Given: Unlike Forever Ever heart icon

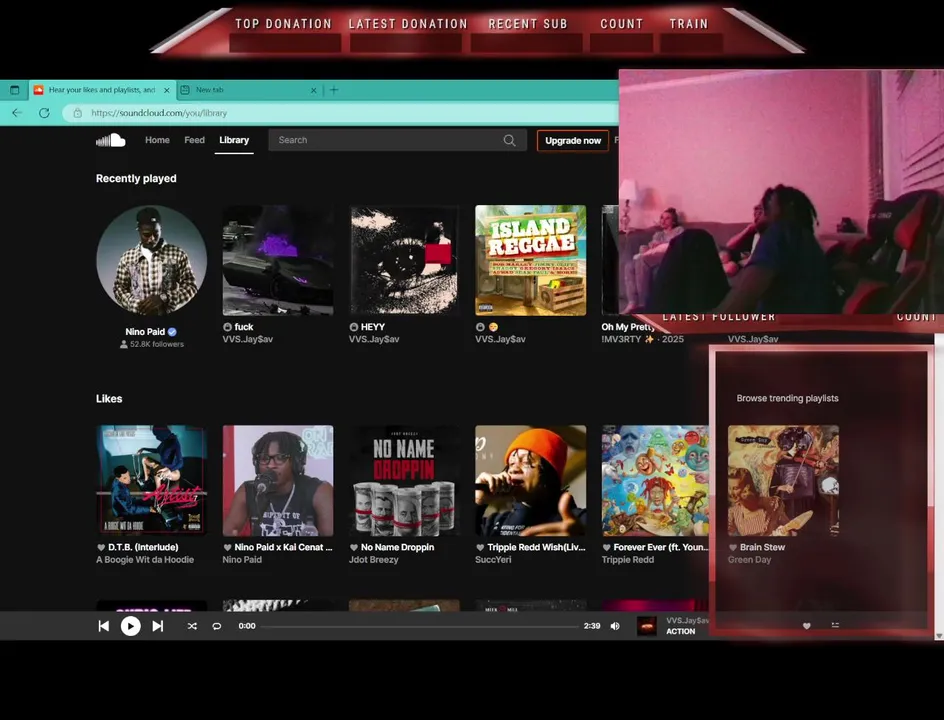Looking at the screenshot, I should (x=607, y=547).
